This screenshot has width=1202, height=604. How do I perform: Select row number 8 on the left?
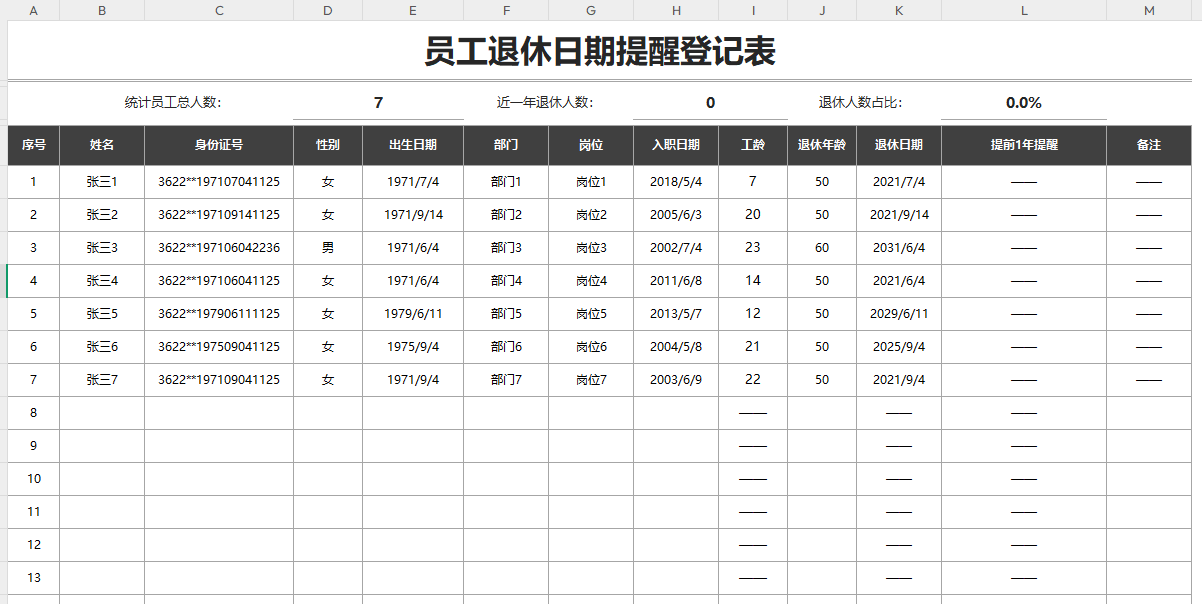pos(33,412)
